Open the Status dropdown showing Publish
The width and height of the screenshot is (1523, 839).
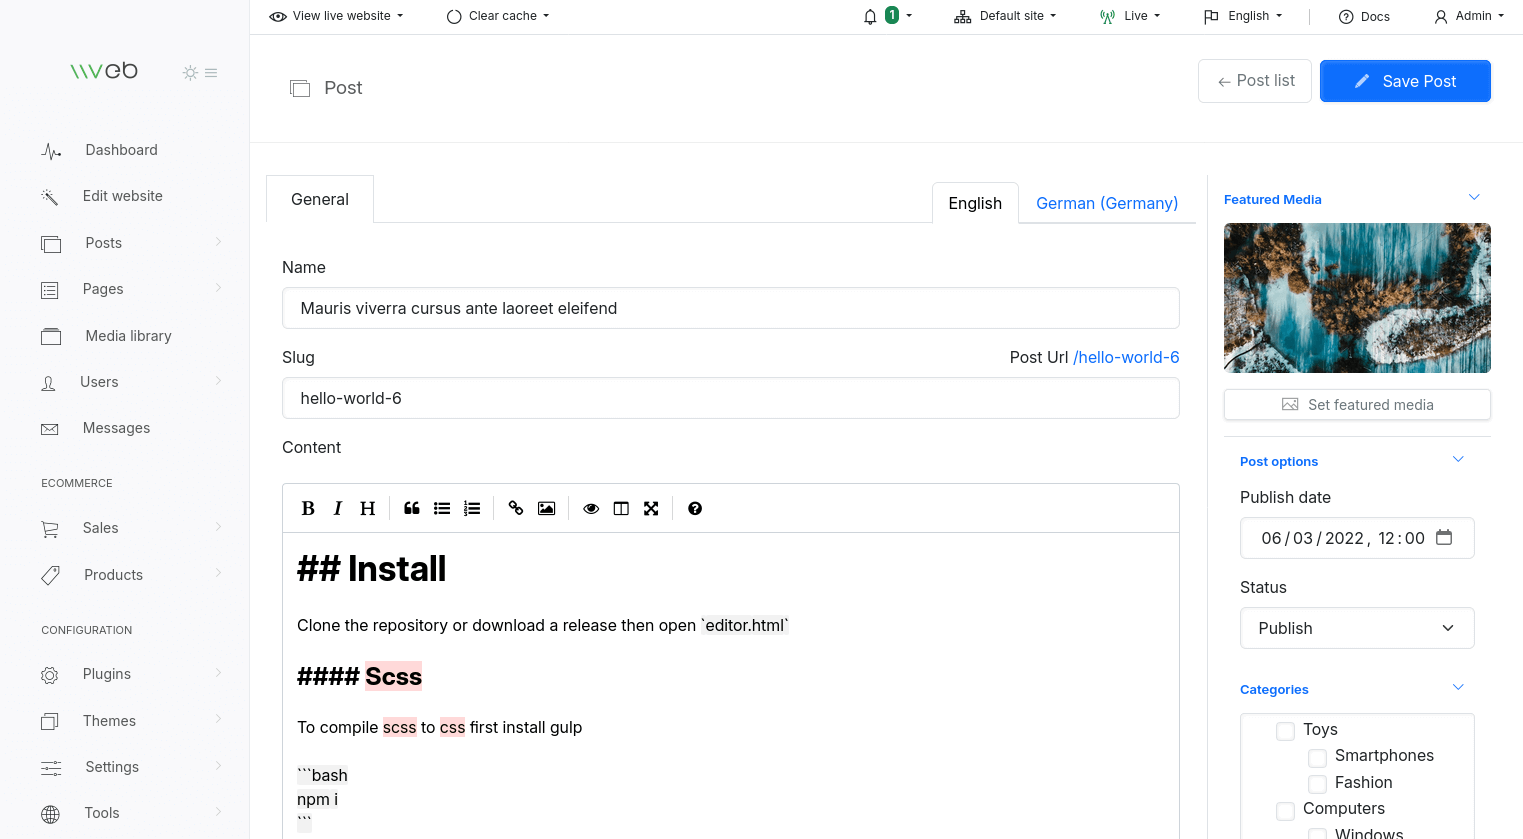click(1357, 628)
